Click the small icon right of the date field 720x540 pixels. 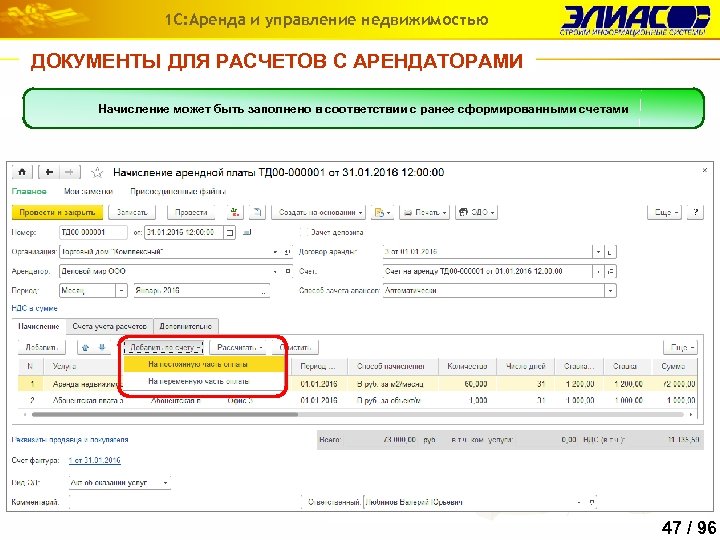[247, 232]
